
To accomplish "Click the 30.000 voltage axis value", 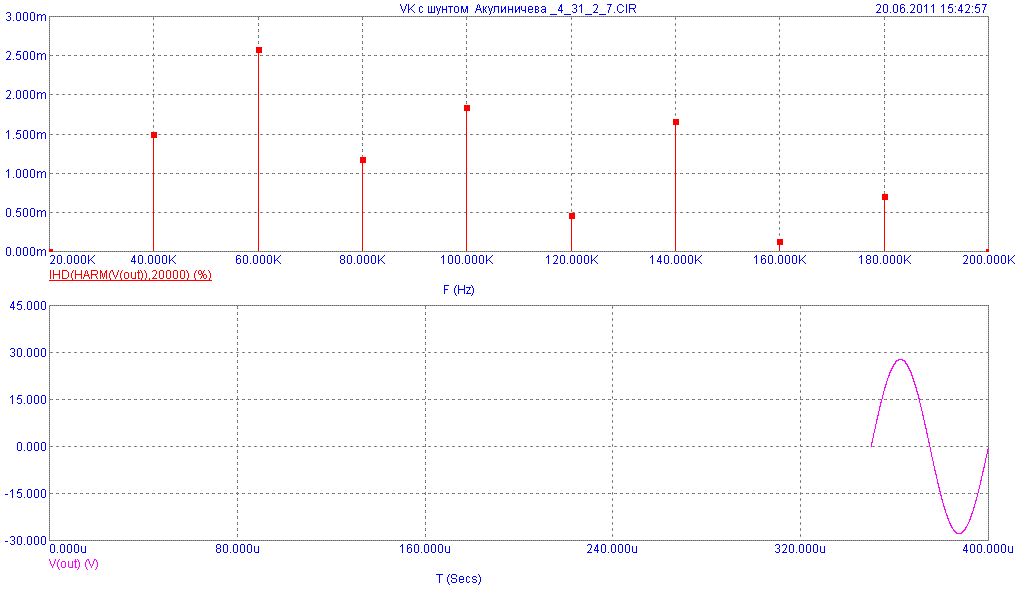I will pyautogui.click(x=27, y=353).
